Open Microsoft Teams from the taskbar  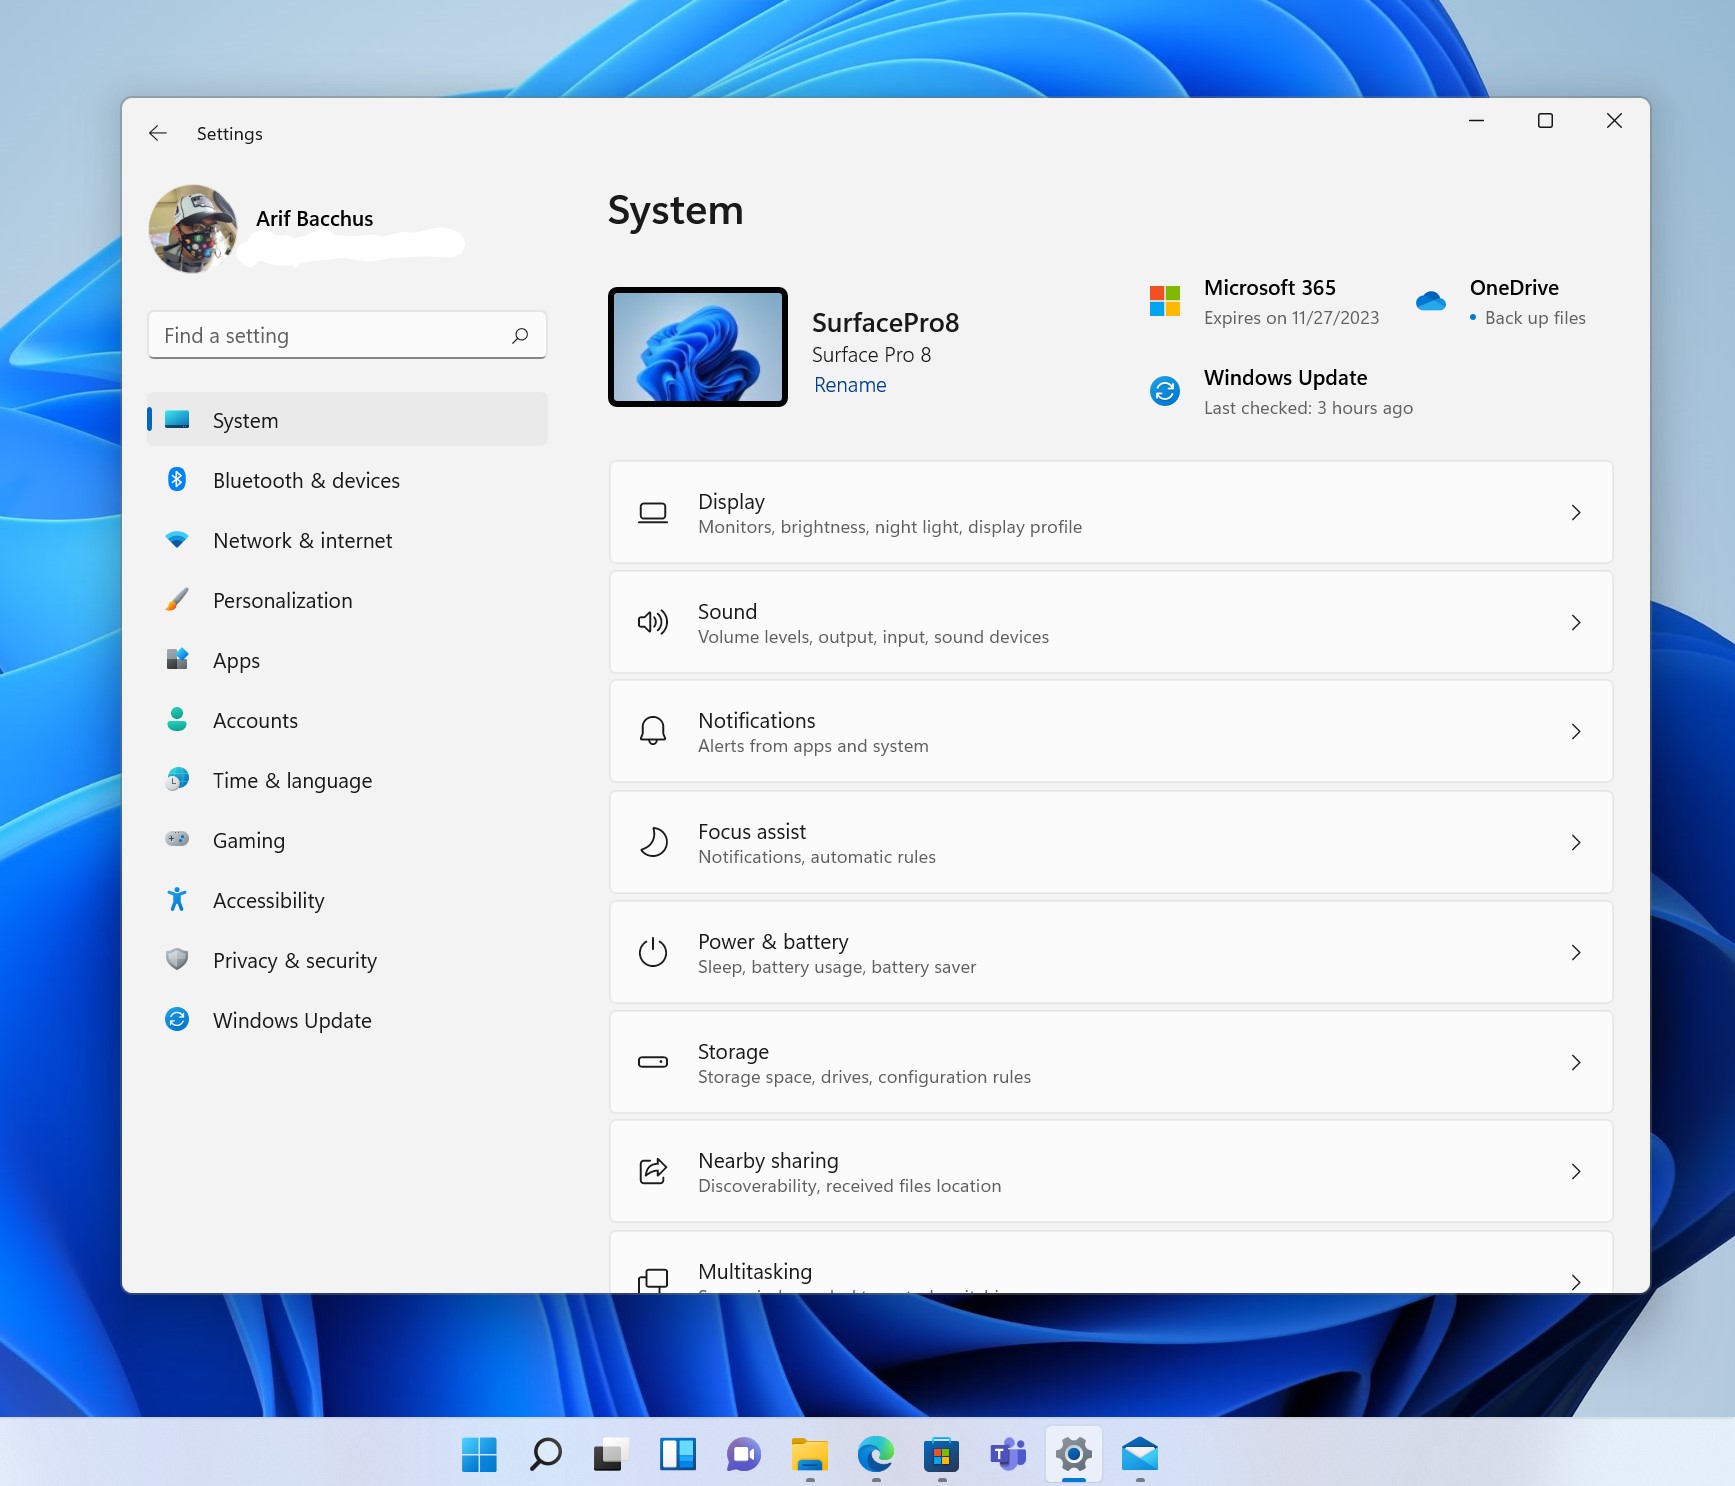click(x=1008, y=1454)
